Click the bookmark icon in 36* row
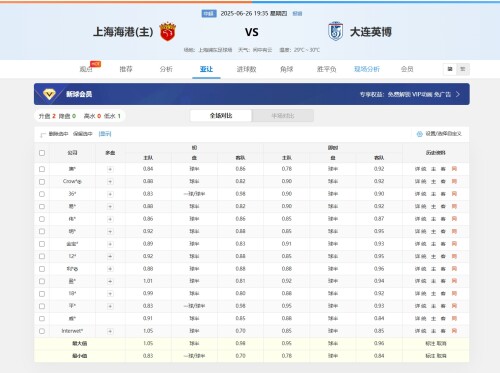This screenshot has width=500, height=373. (454, 194)
